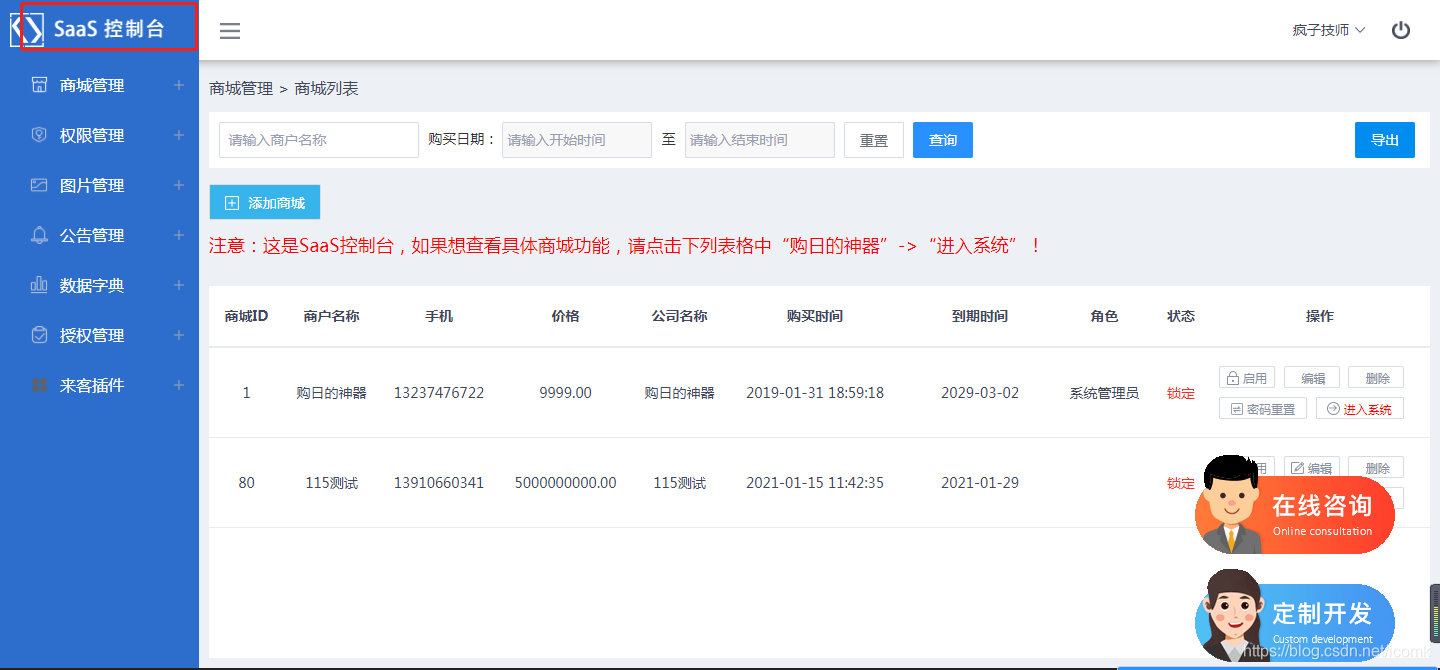Toggle 启用 to enable mall 购日的神器
The width and height of the screenshot is (1440, 670).
click(x=1246, y=377)
